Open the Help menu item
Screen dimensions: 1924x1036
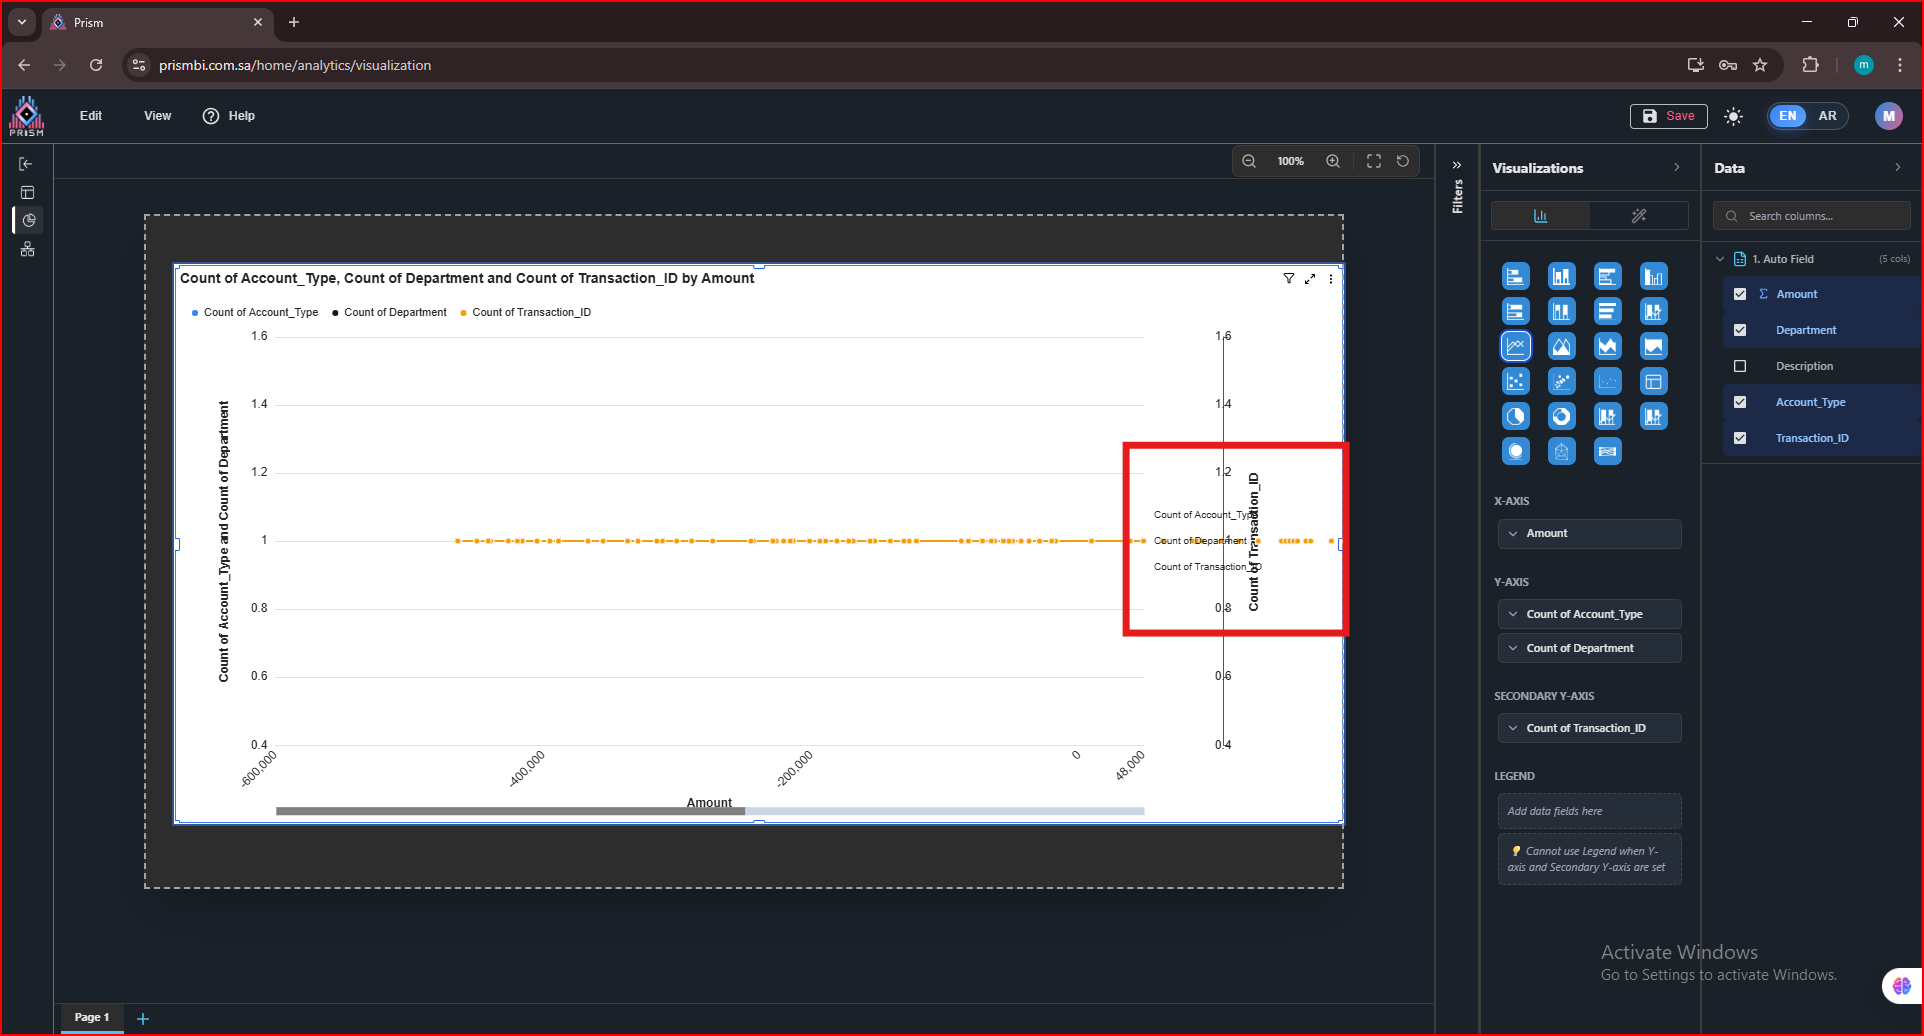(x=229, y=116)
